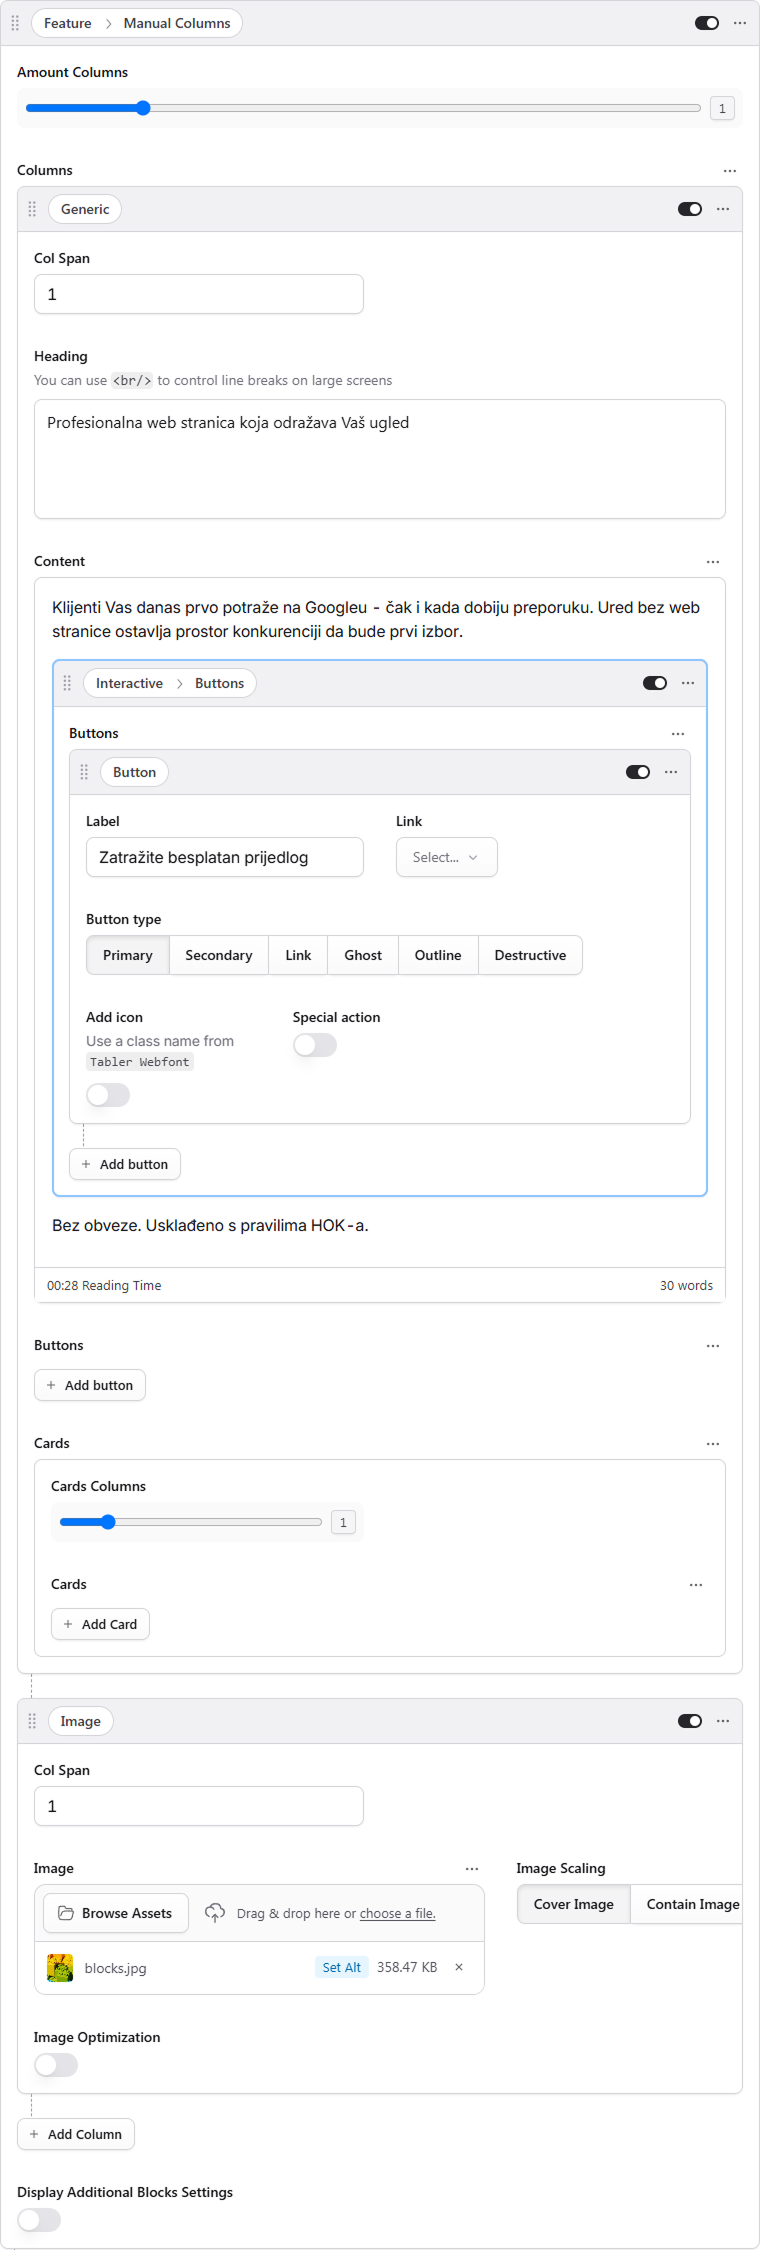The image size is (760, 2250).
Task: Click drag handle of Button block
Action: point(84,772)
